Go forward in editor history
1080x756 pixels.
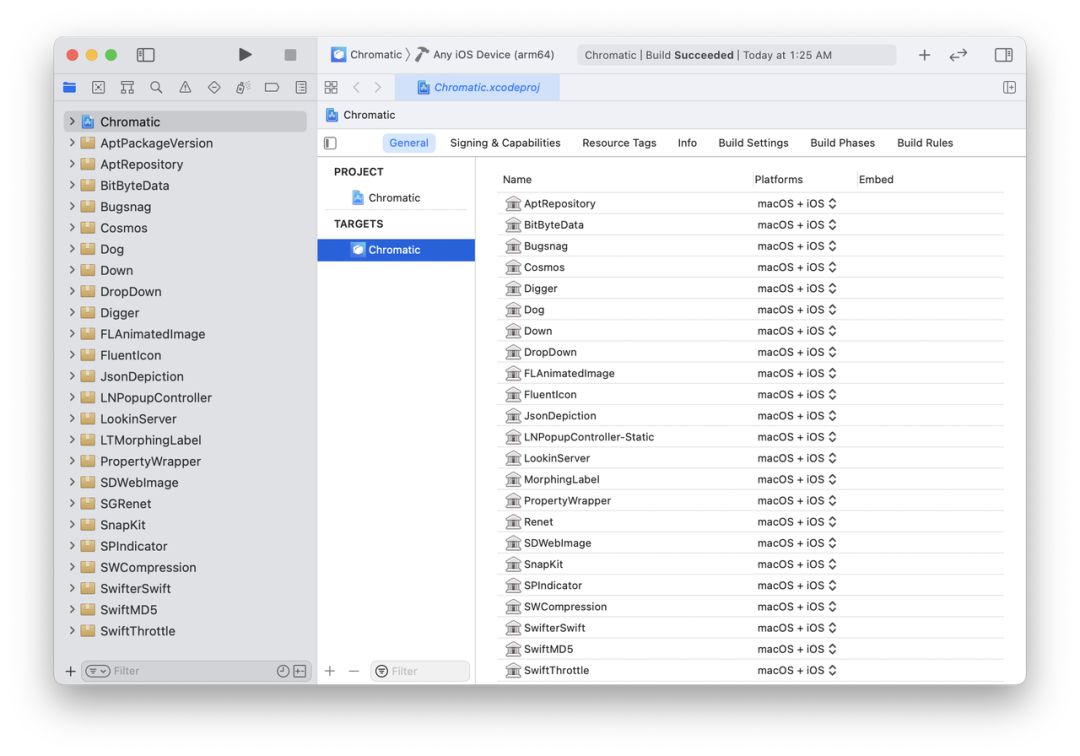pyautogui.click(x=377, y=87)
